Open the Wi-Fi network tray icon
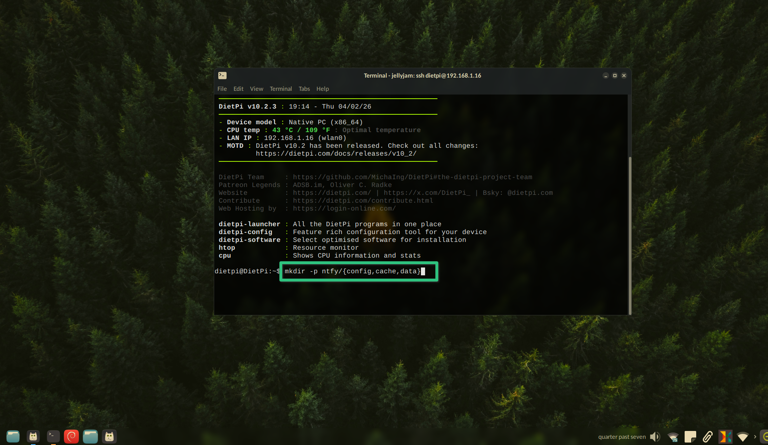This screenshot has height=445, width=768. coord(743,437)
